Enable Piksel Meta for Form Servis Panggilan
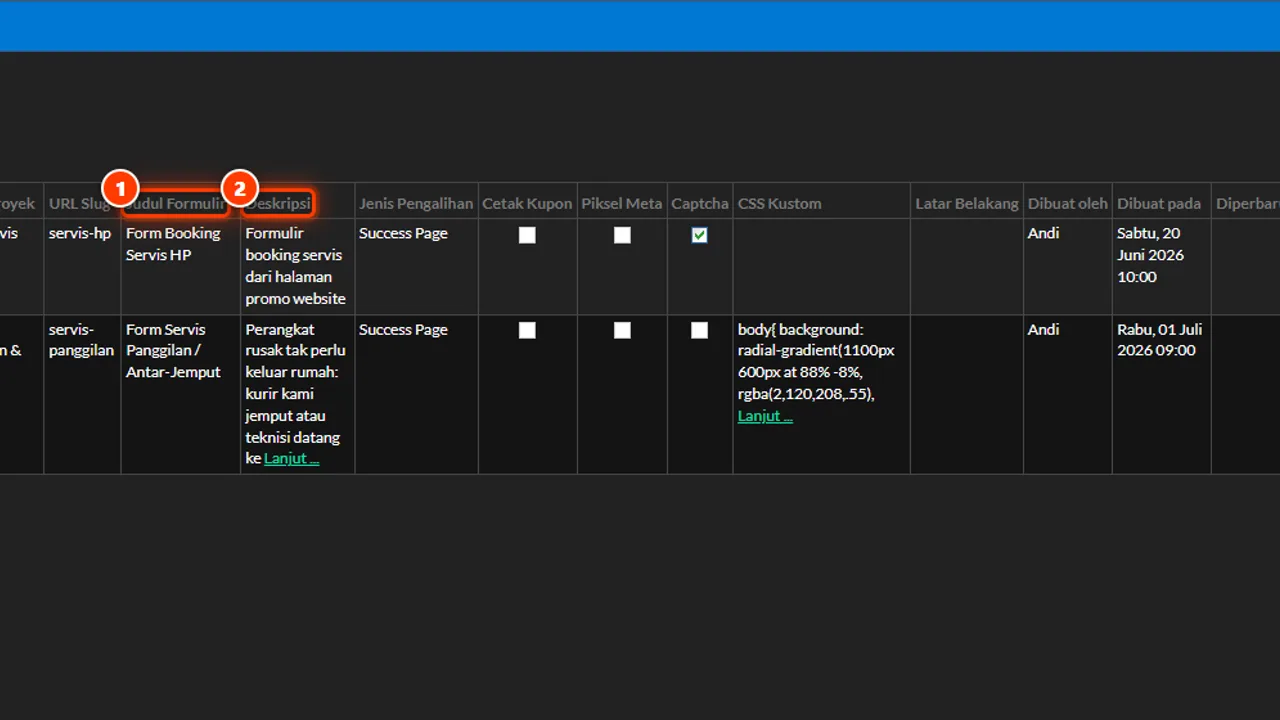The width and height of the screenshot is (1280, 720). point(622,330)
